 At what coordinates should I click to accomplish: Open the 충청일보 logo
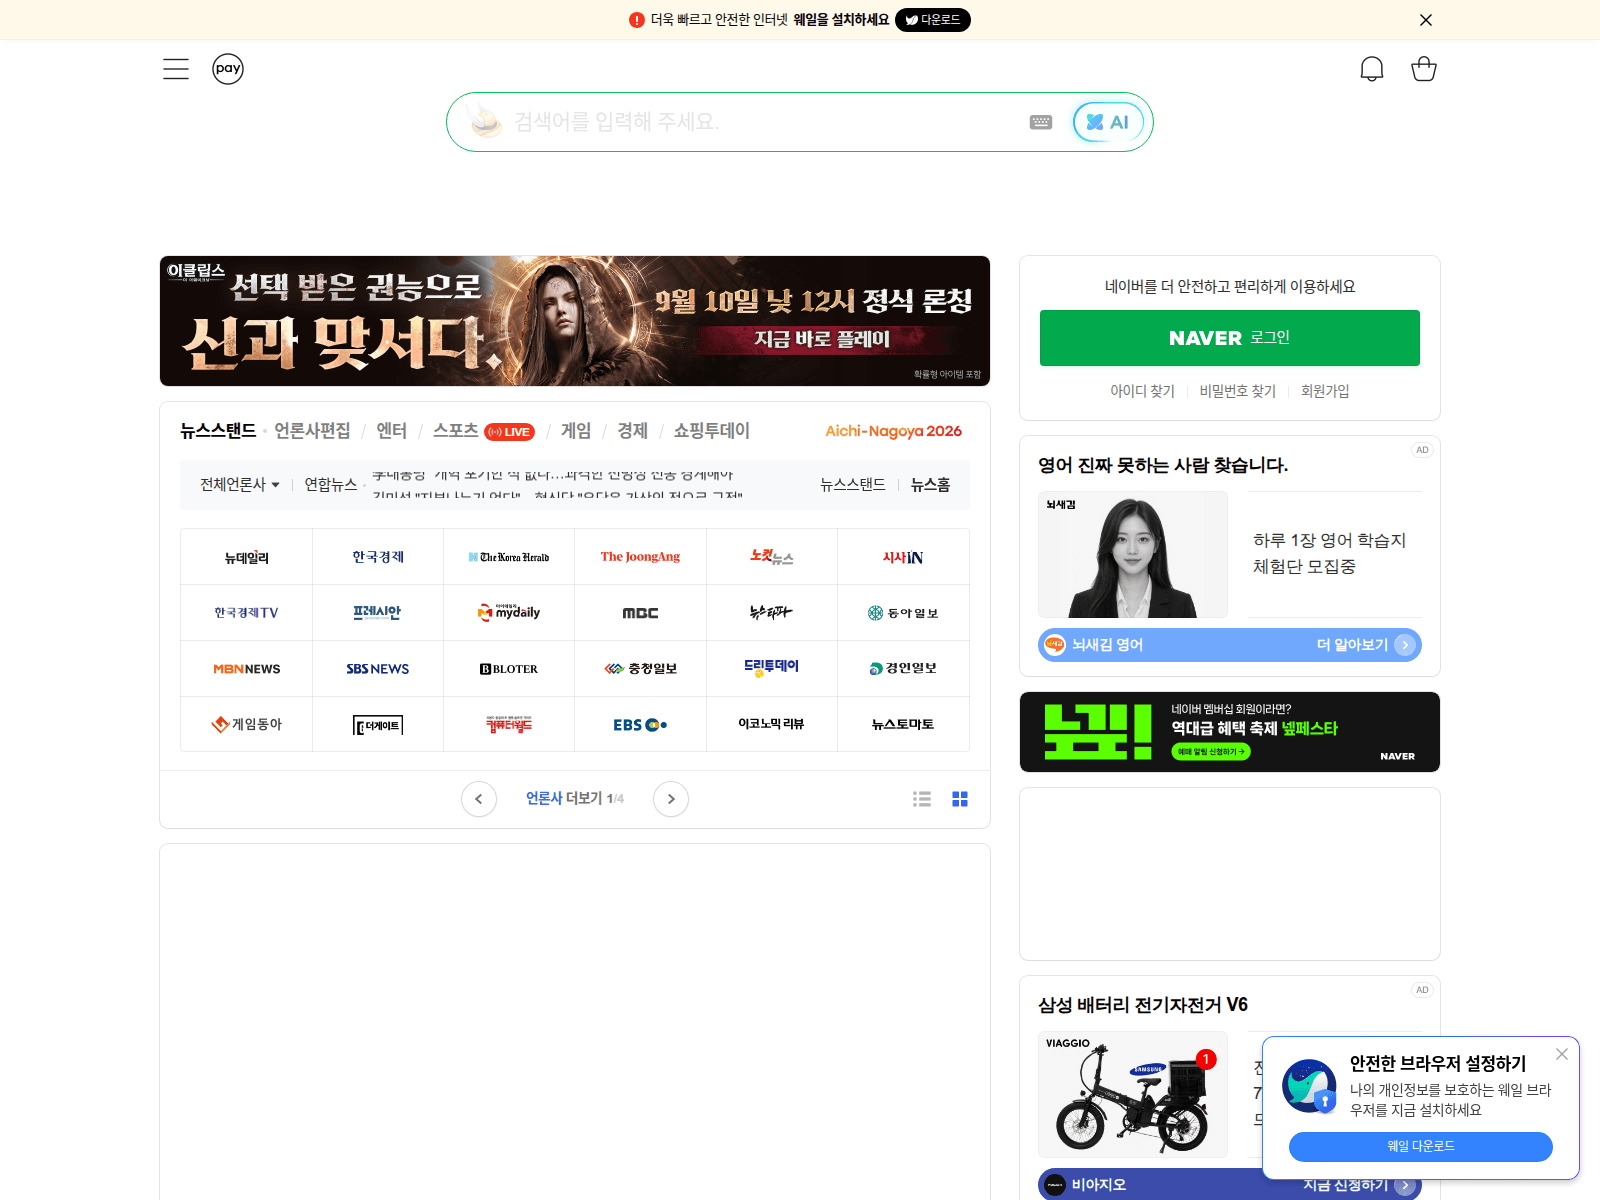pyautogui.click(x=640, y=669)
